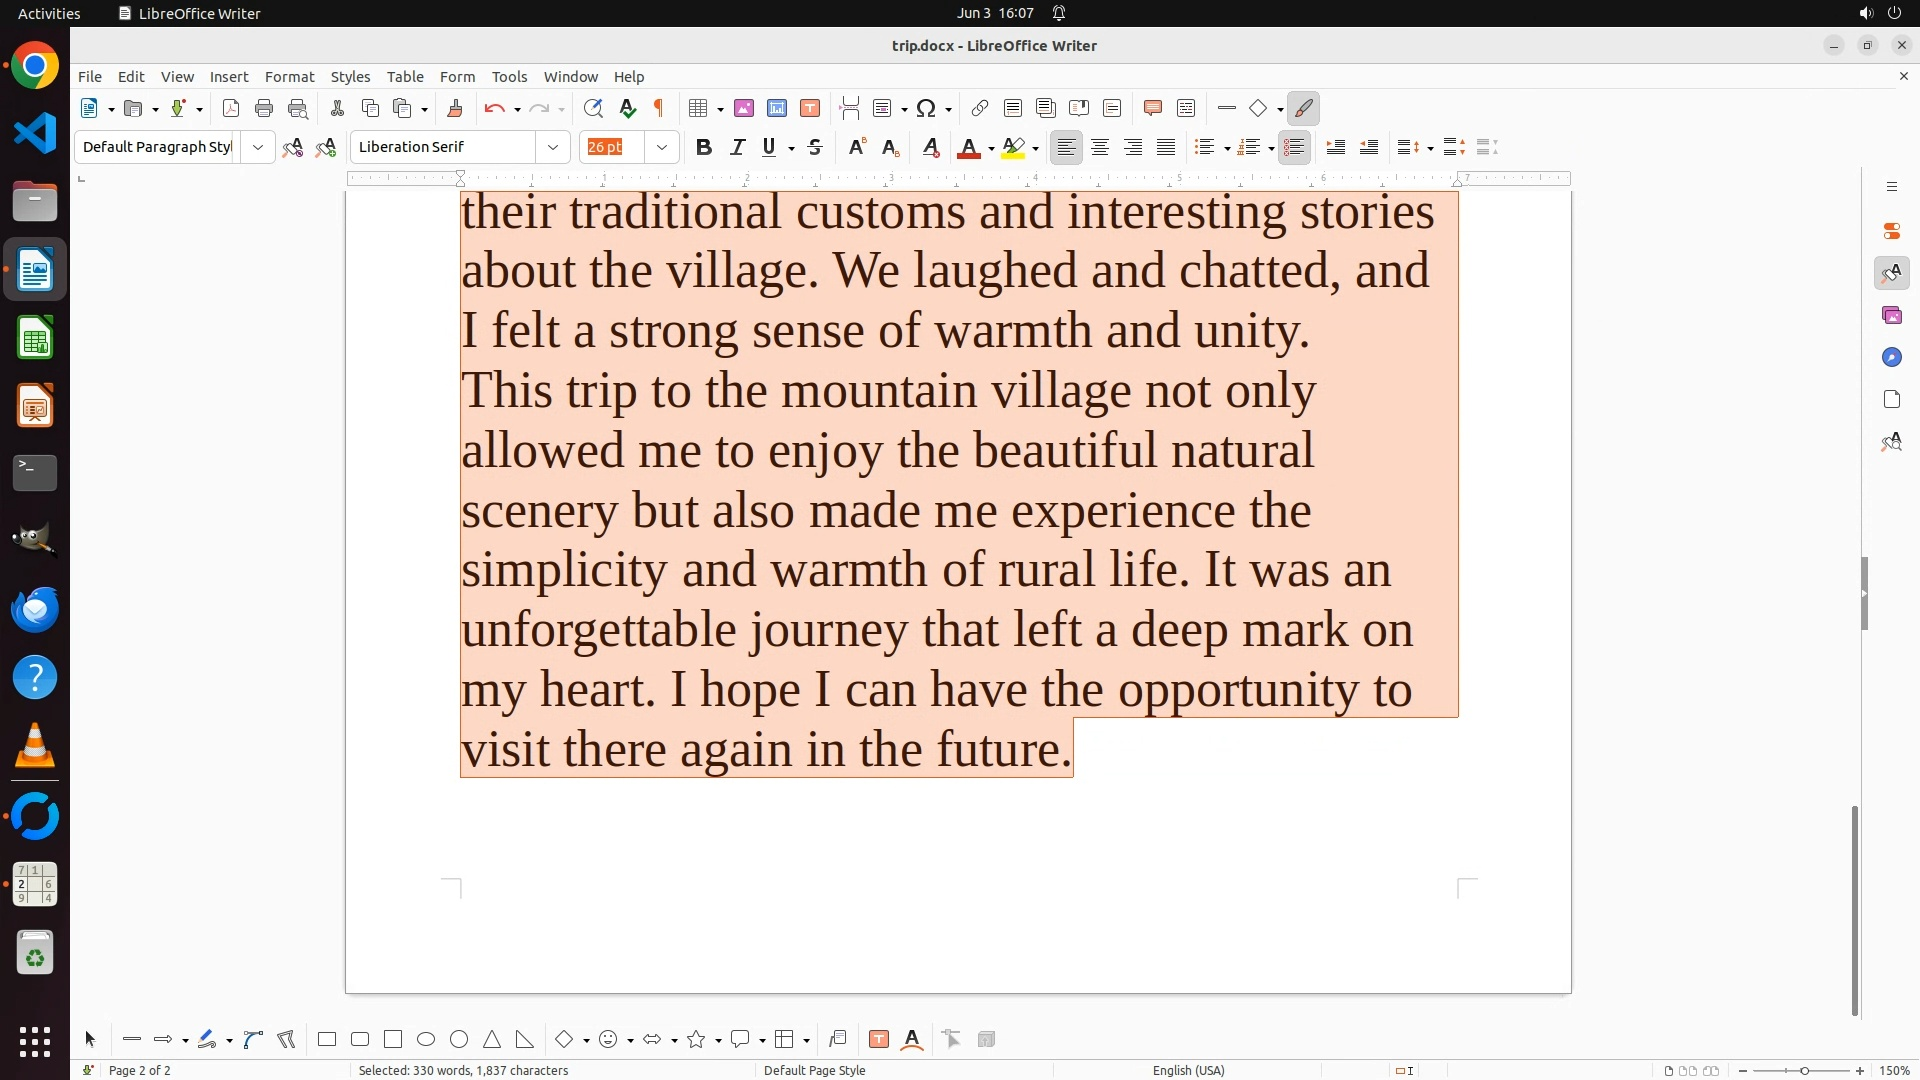
Task: Click the zoom slider in status bar
Action: (1803, 1070)
